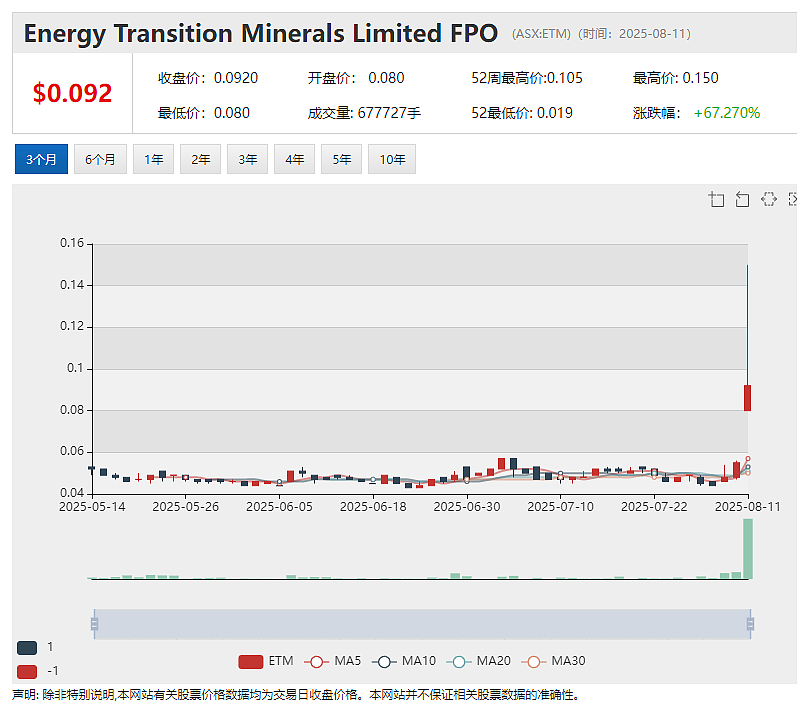Image resolution: width=809 pixels, height=711 pixels.
Task: Click the zoom reset (back) icon
Action: coord(742,199)
